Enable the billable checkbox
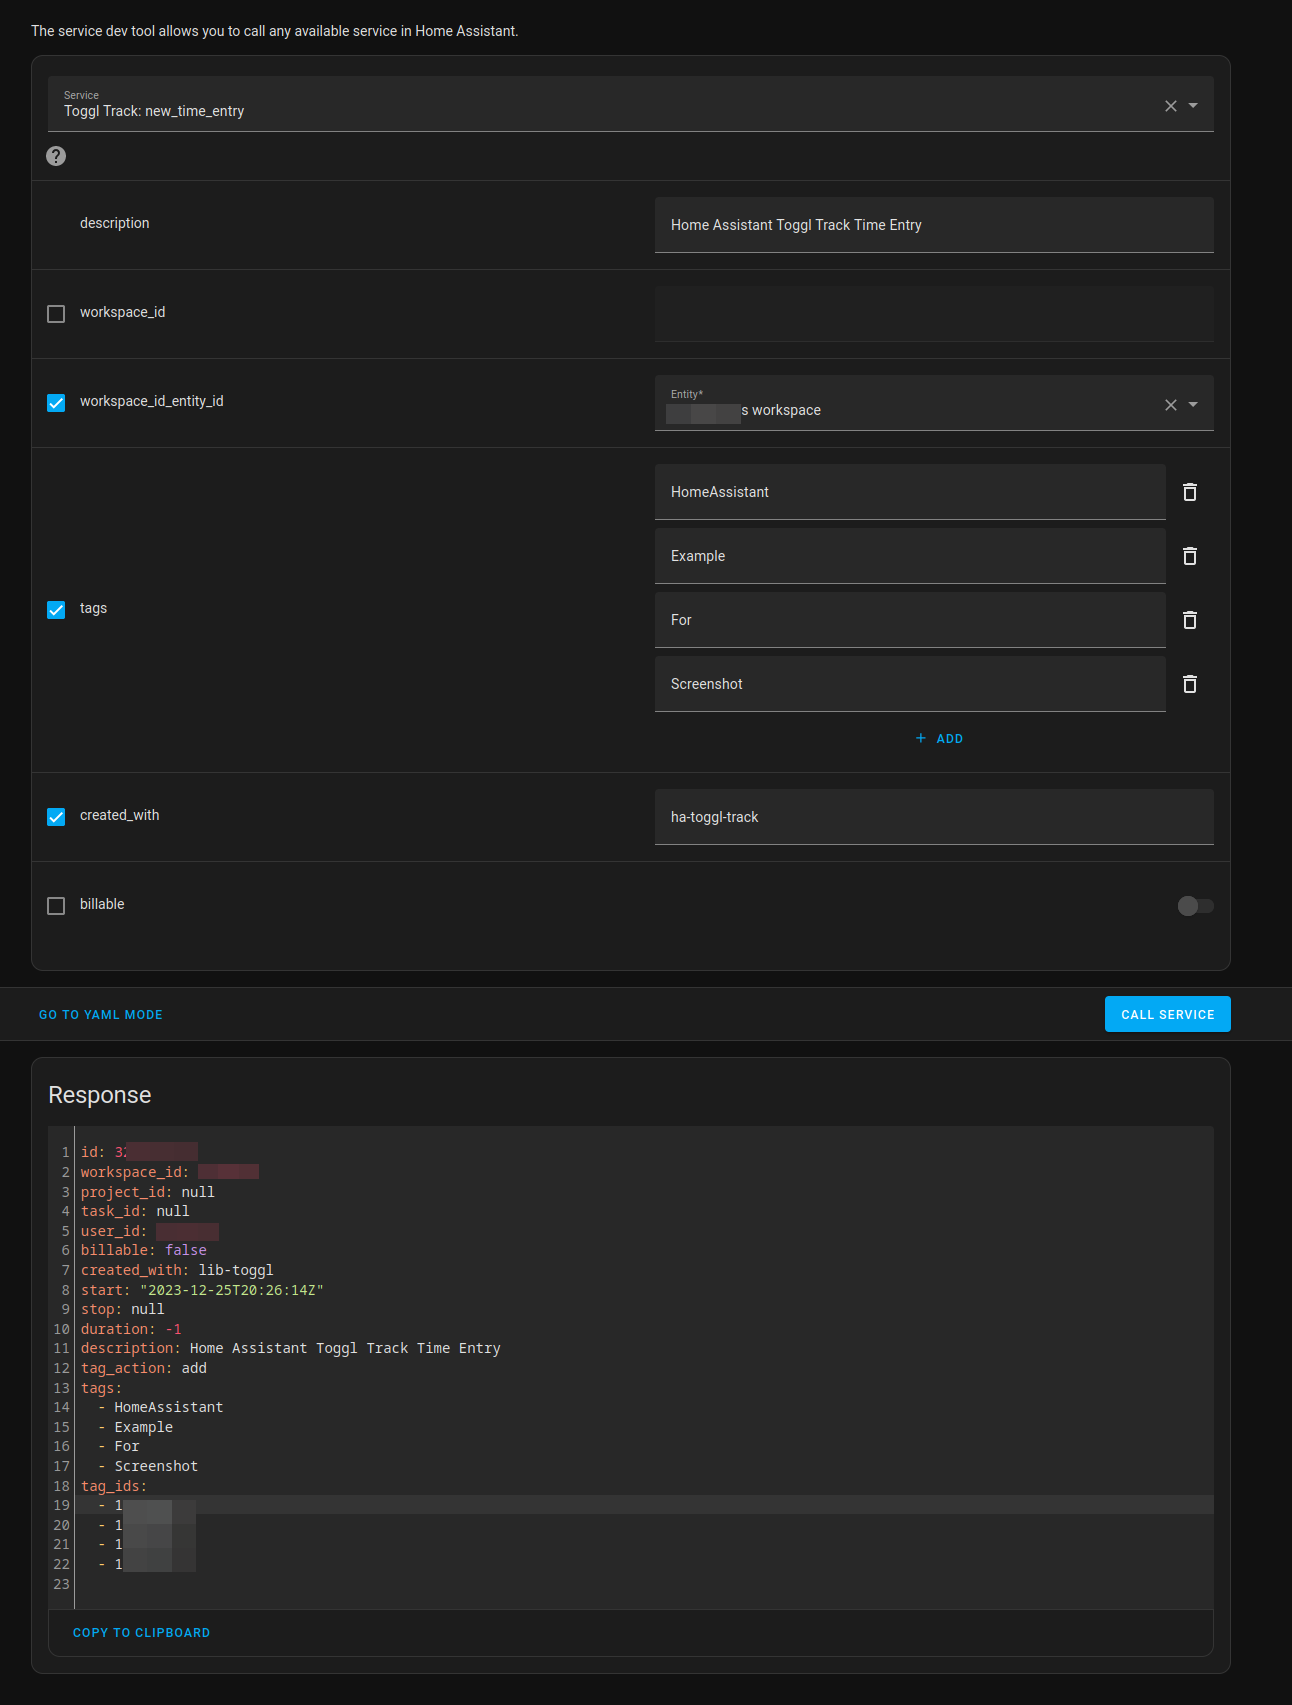Screen dimensions: 1292x1705 click(x=56, y=906)
